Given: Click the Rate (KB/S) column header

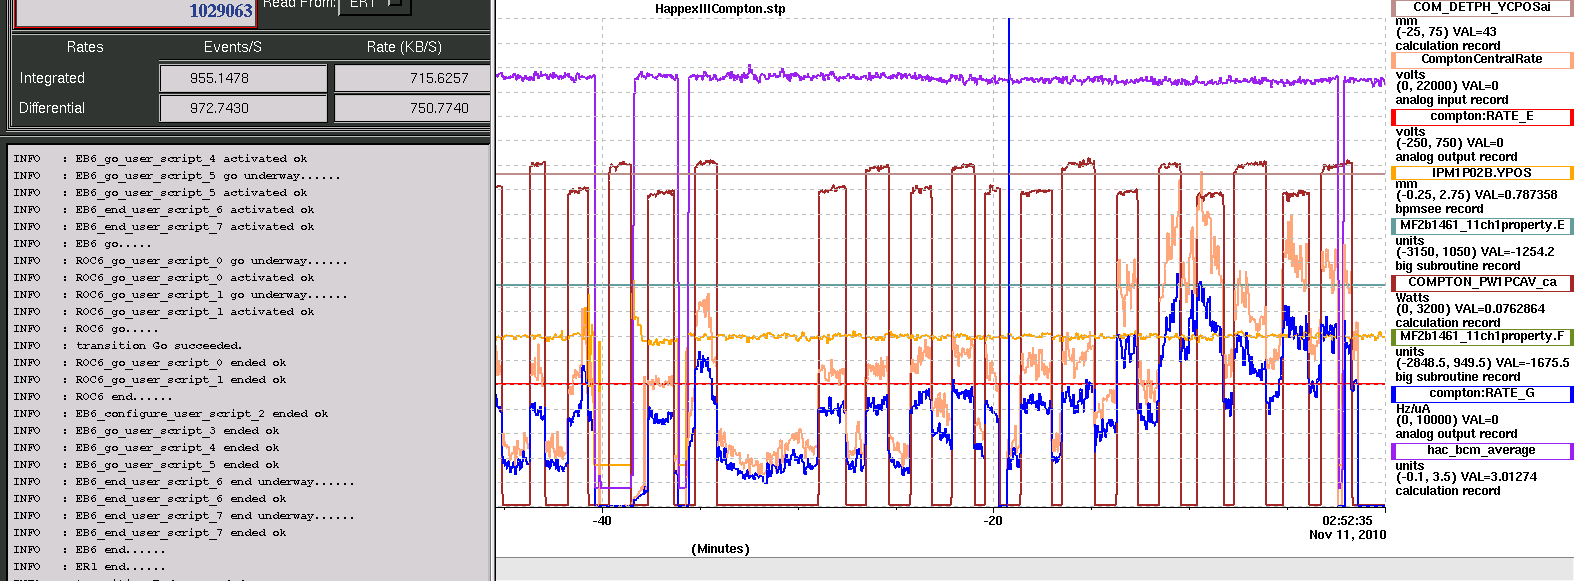Looking at the screenshot, I should click(404, 47).
